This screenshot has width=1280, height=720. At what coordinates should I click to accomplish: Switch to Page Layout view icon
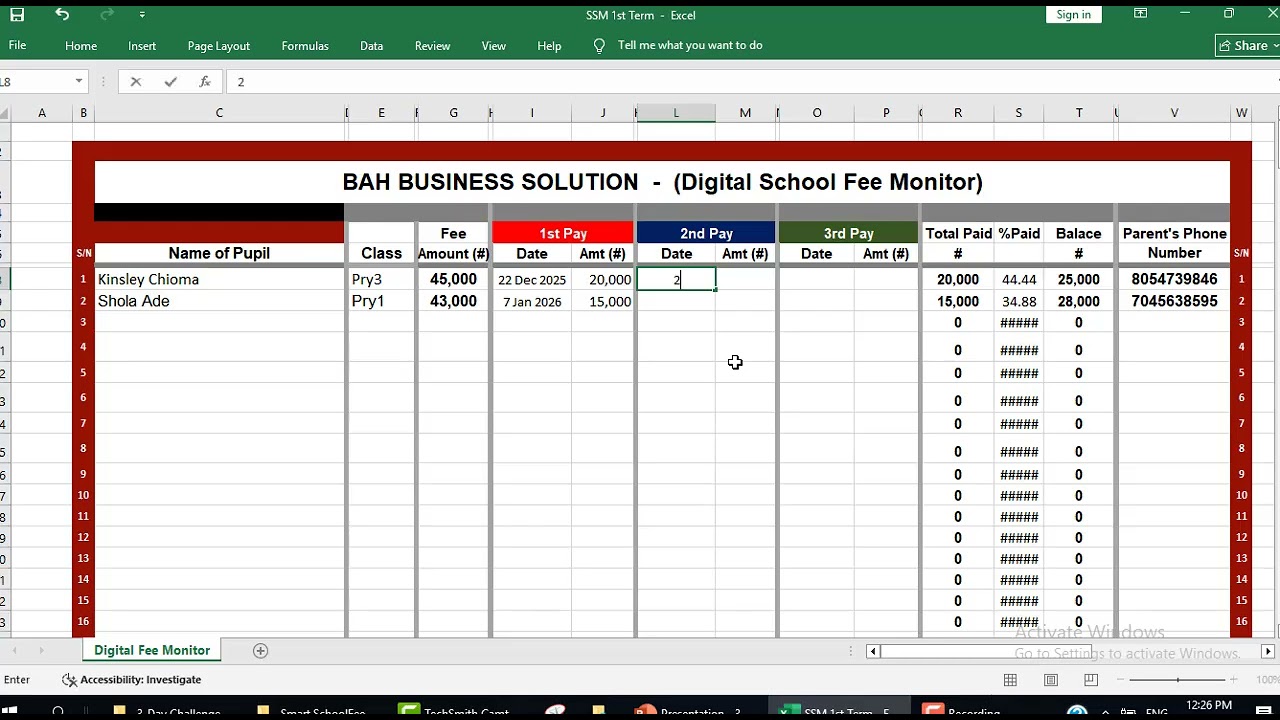coord(1050,680)
